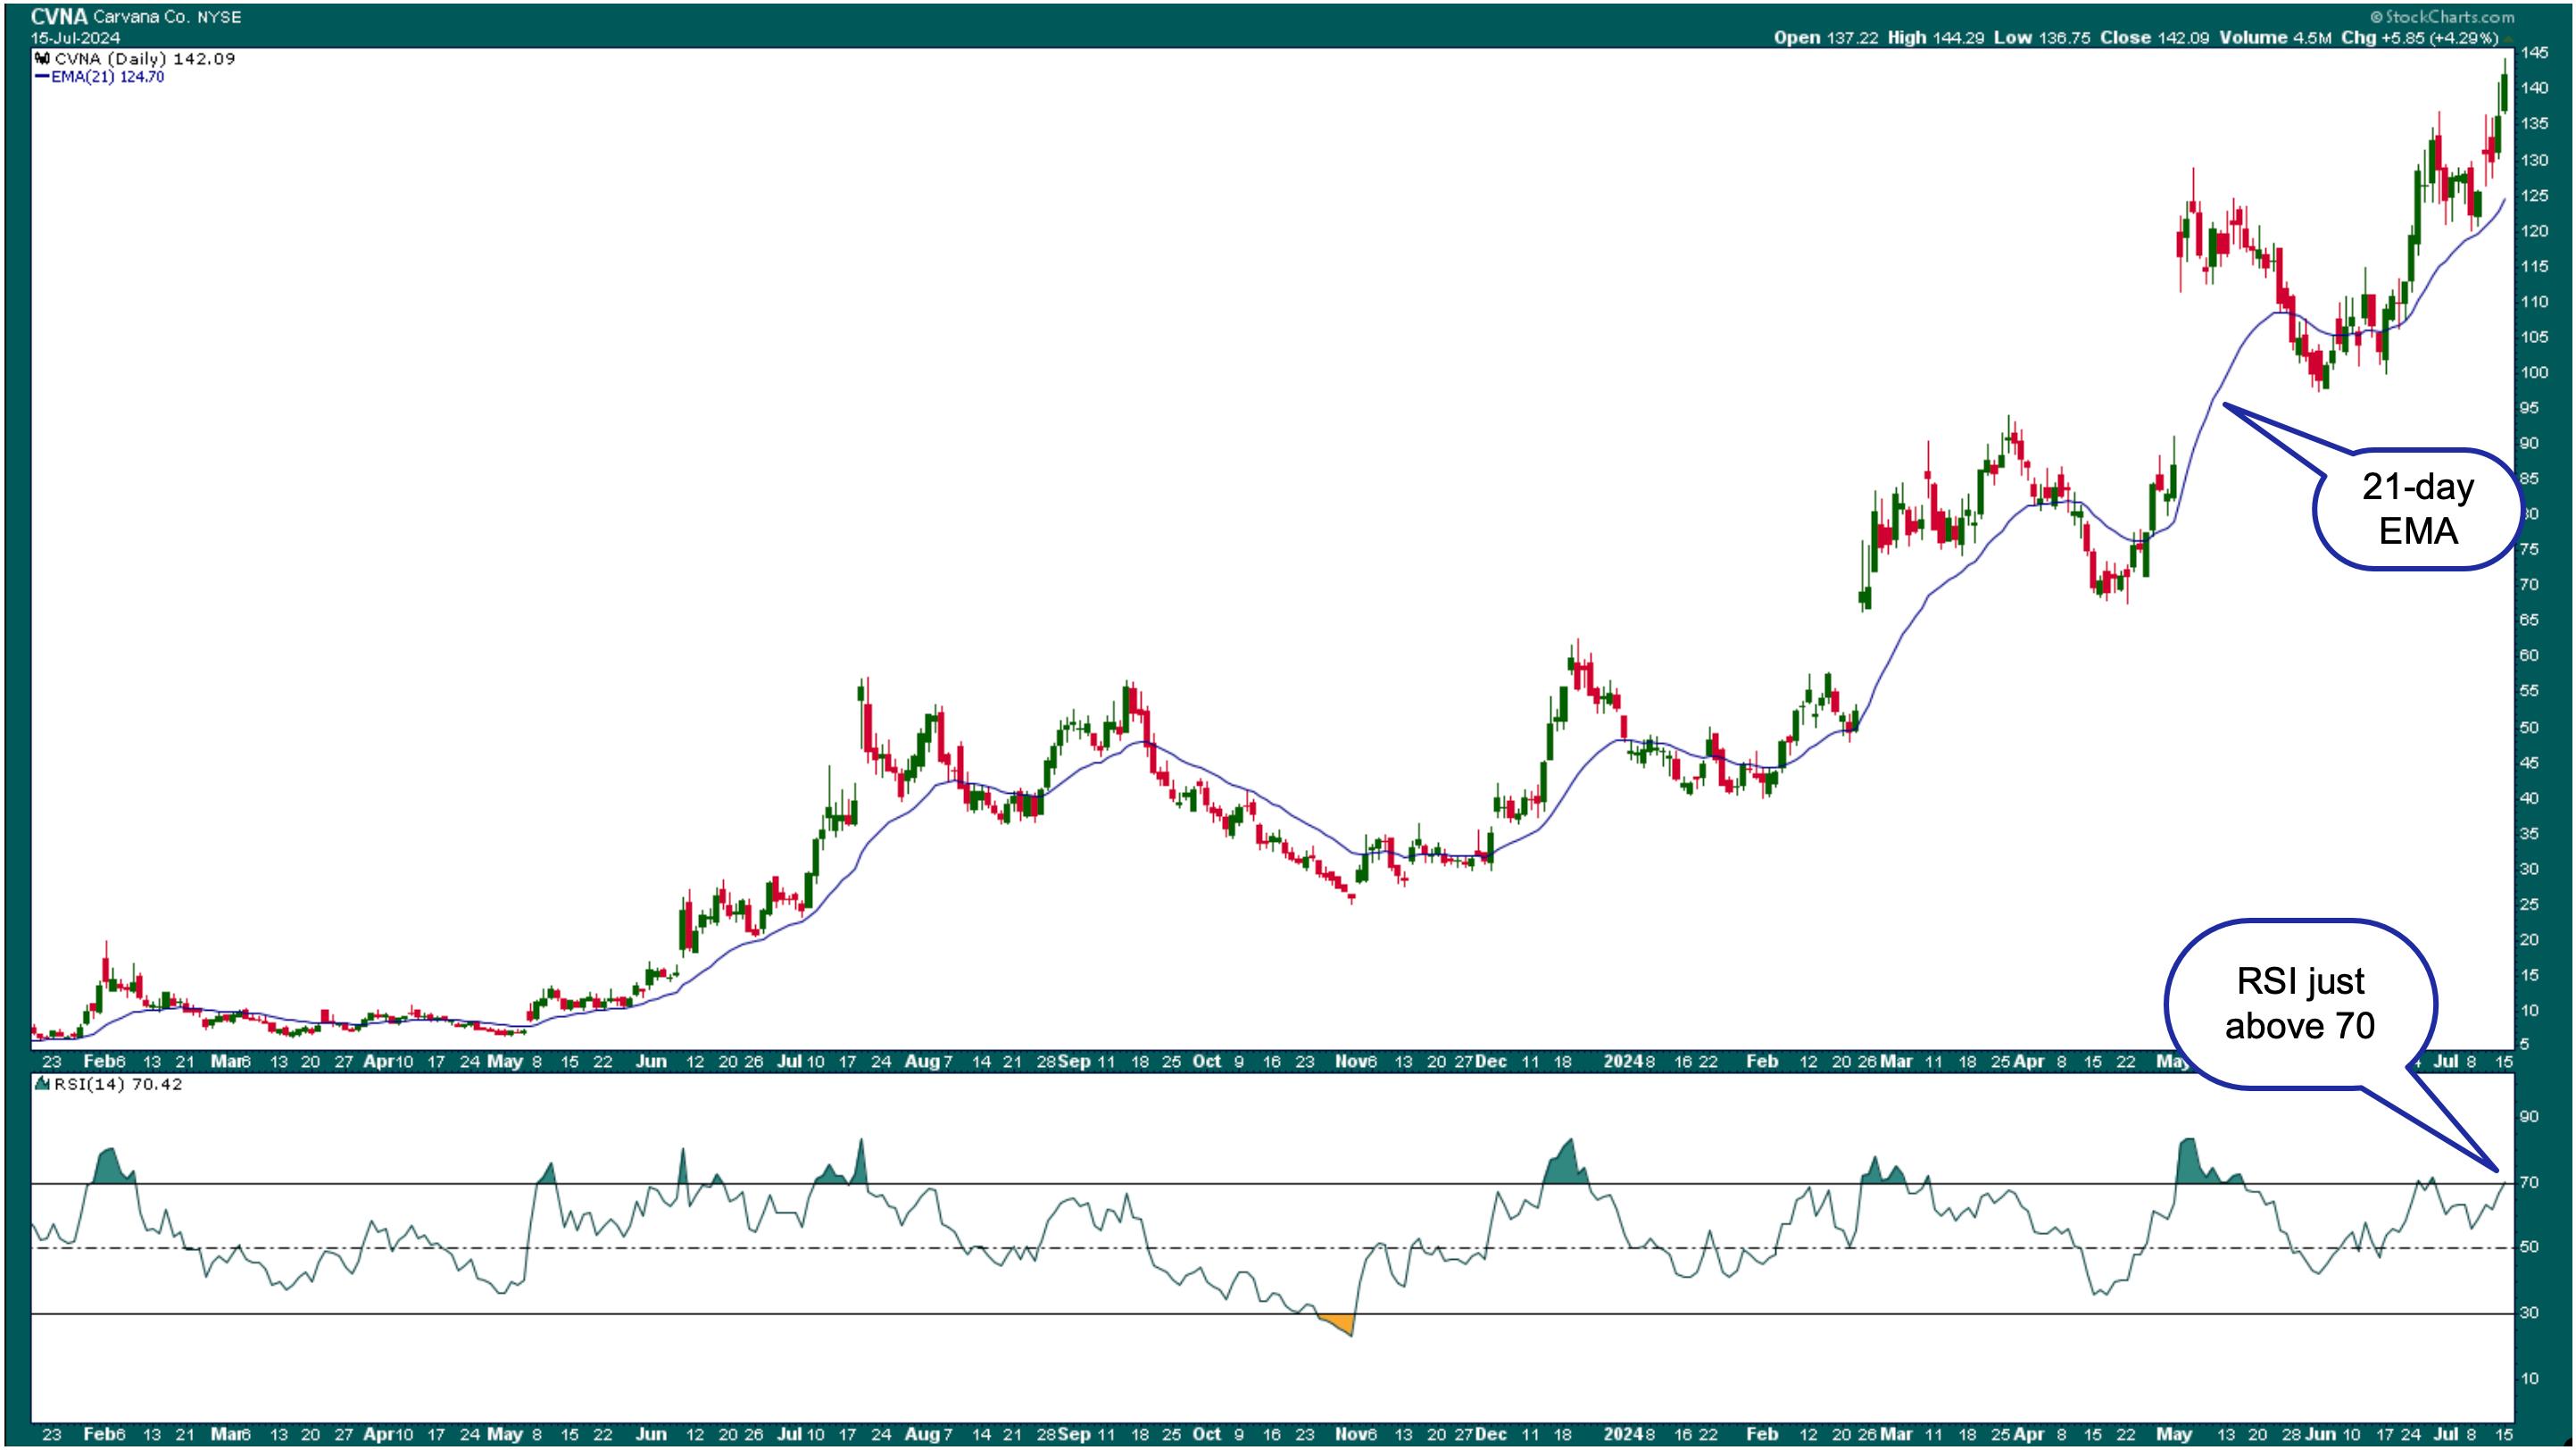
Task: Click the '21-day EMA' annotation bubble
Action: coord(2417,509)
